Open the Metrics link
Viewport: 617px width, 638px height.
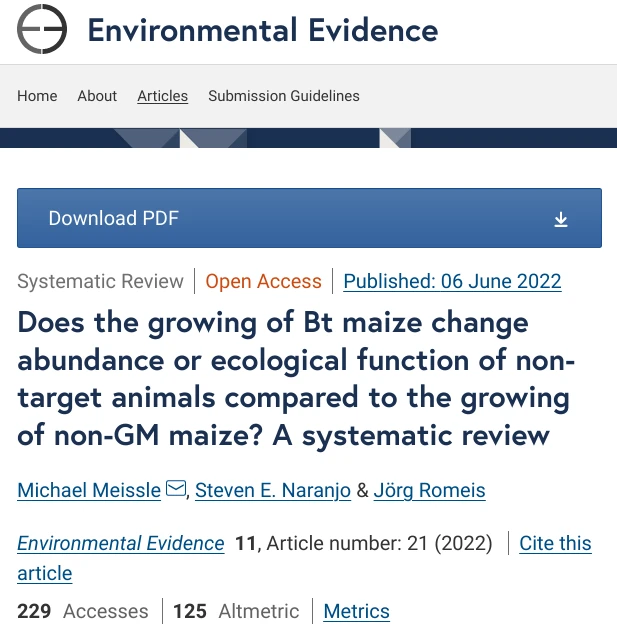tap(356, 610)
